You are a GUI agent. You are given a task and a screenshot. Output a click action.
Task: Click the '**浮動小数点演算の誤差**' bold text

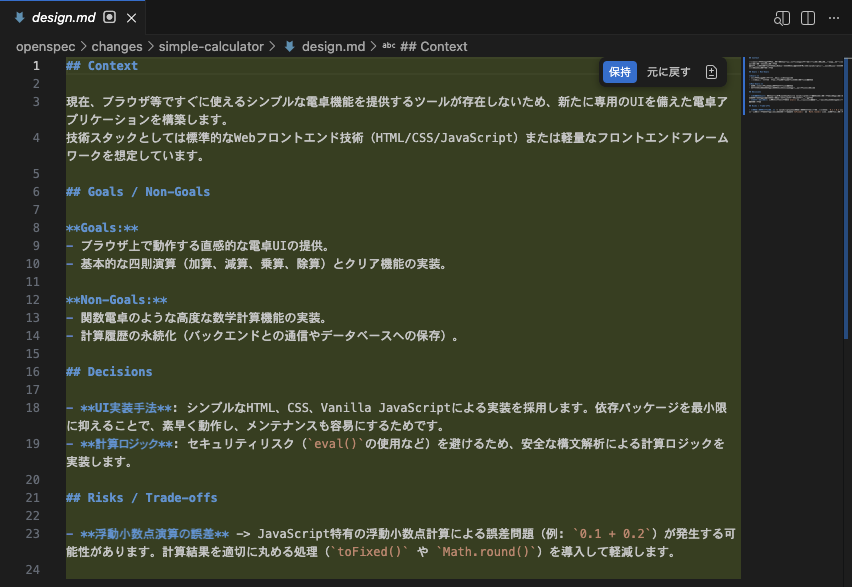coord(154,534)
